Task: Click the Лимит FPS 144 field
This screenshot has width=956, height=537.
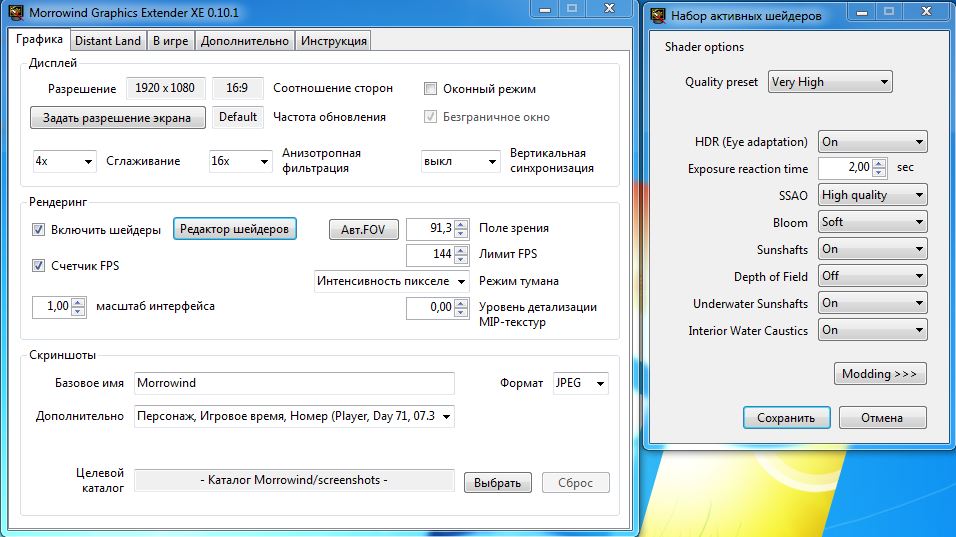Action: [430, 254]
